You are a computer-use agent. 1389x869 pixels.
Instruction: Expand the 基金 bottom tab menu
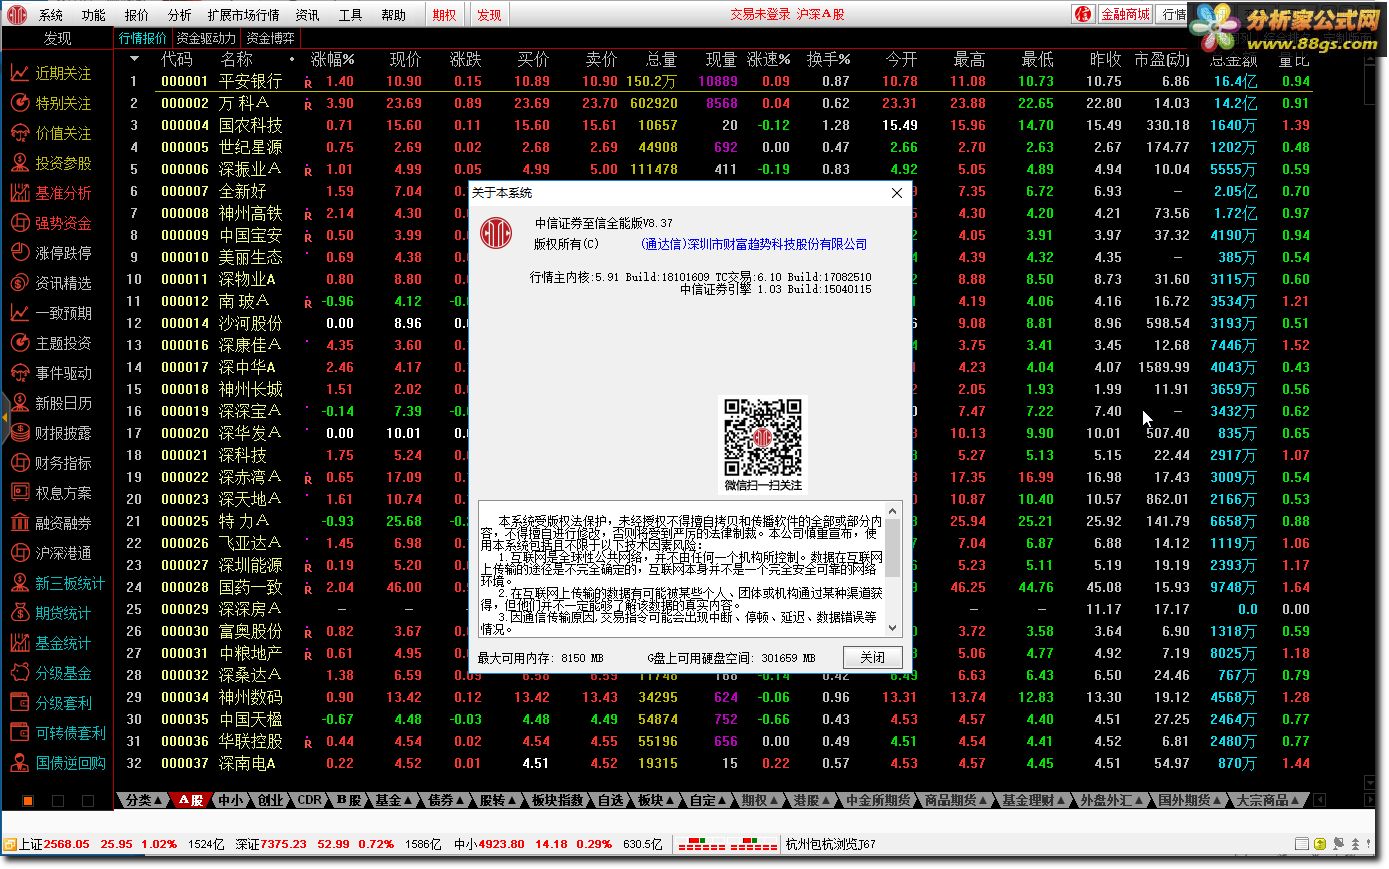click(x=394, y=800)
